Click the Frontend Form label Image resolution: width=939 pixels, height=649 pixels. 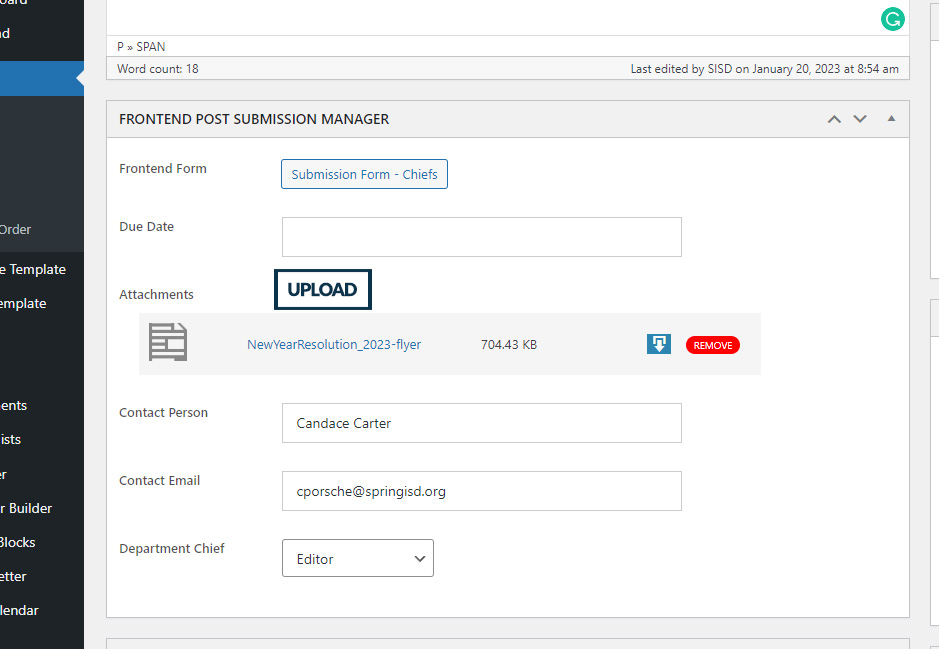pyautogui.click(x=163, y=169)
